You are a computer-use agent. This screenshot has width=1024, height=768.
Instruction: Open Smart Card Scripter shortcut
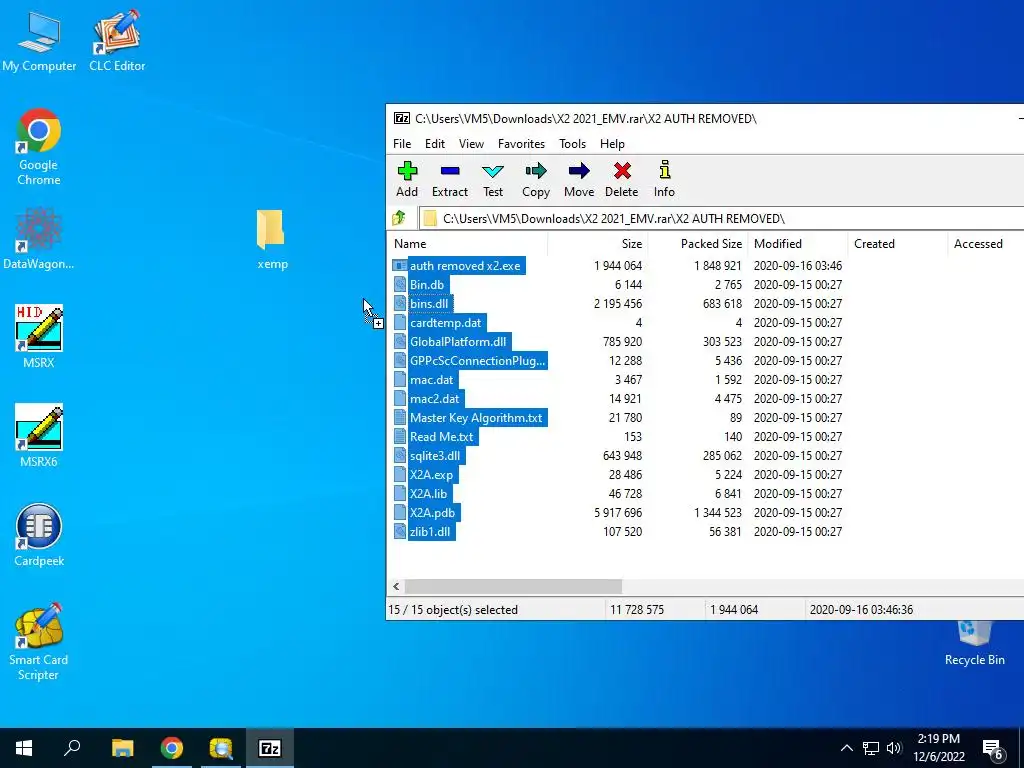tap(39, 642)
